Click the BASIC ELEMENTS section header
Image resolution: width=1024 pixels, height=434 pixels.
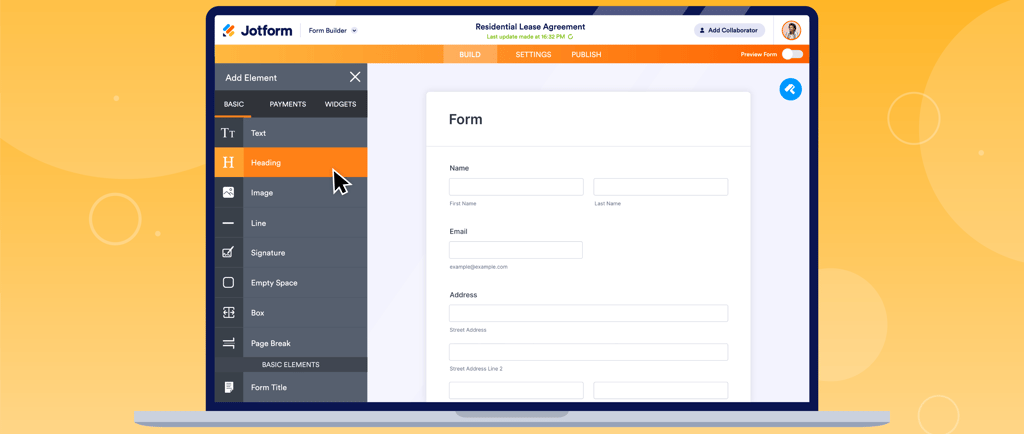(x=291, y=364)
